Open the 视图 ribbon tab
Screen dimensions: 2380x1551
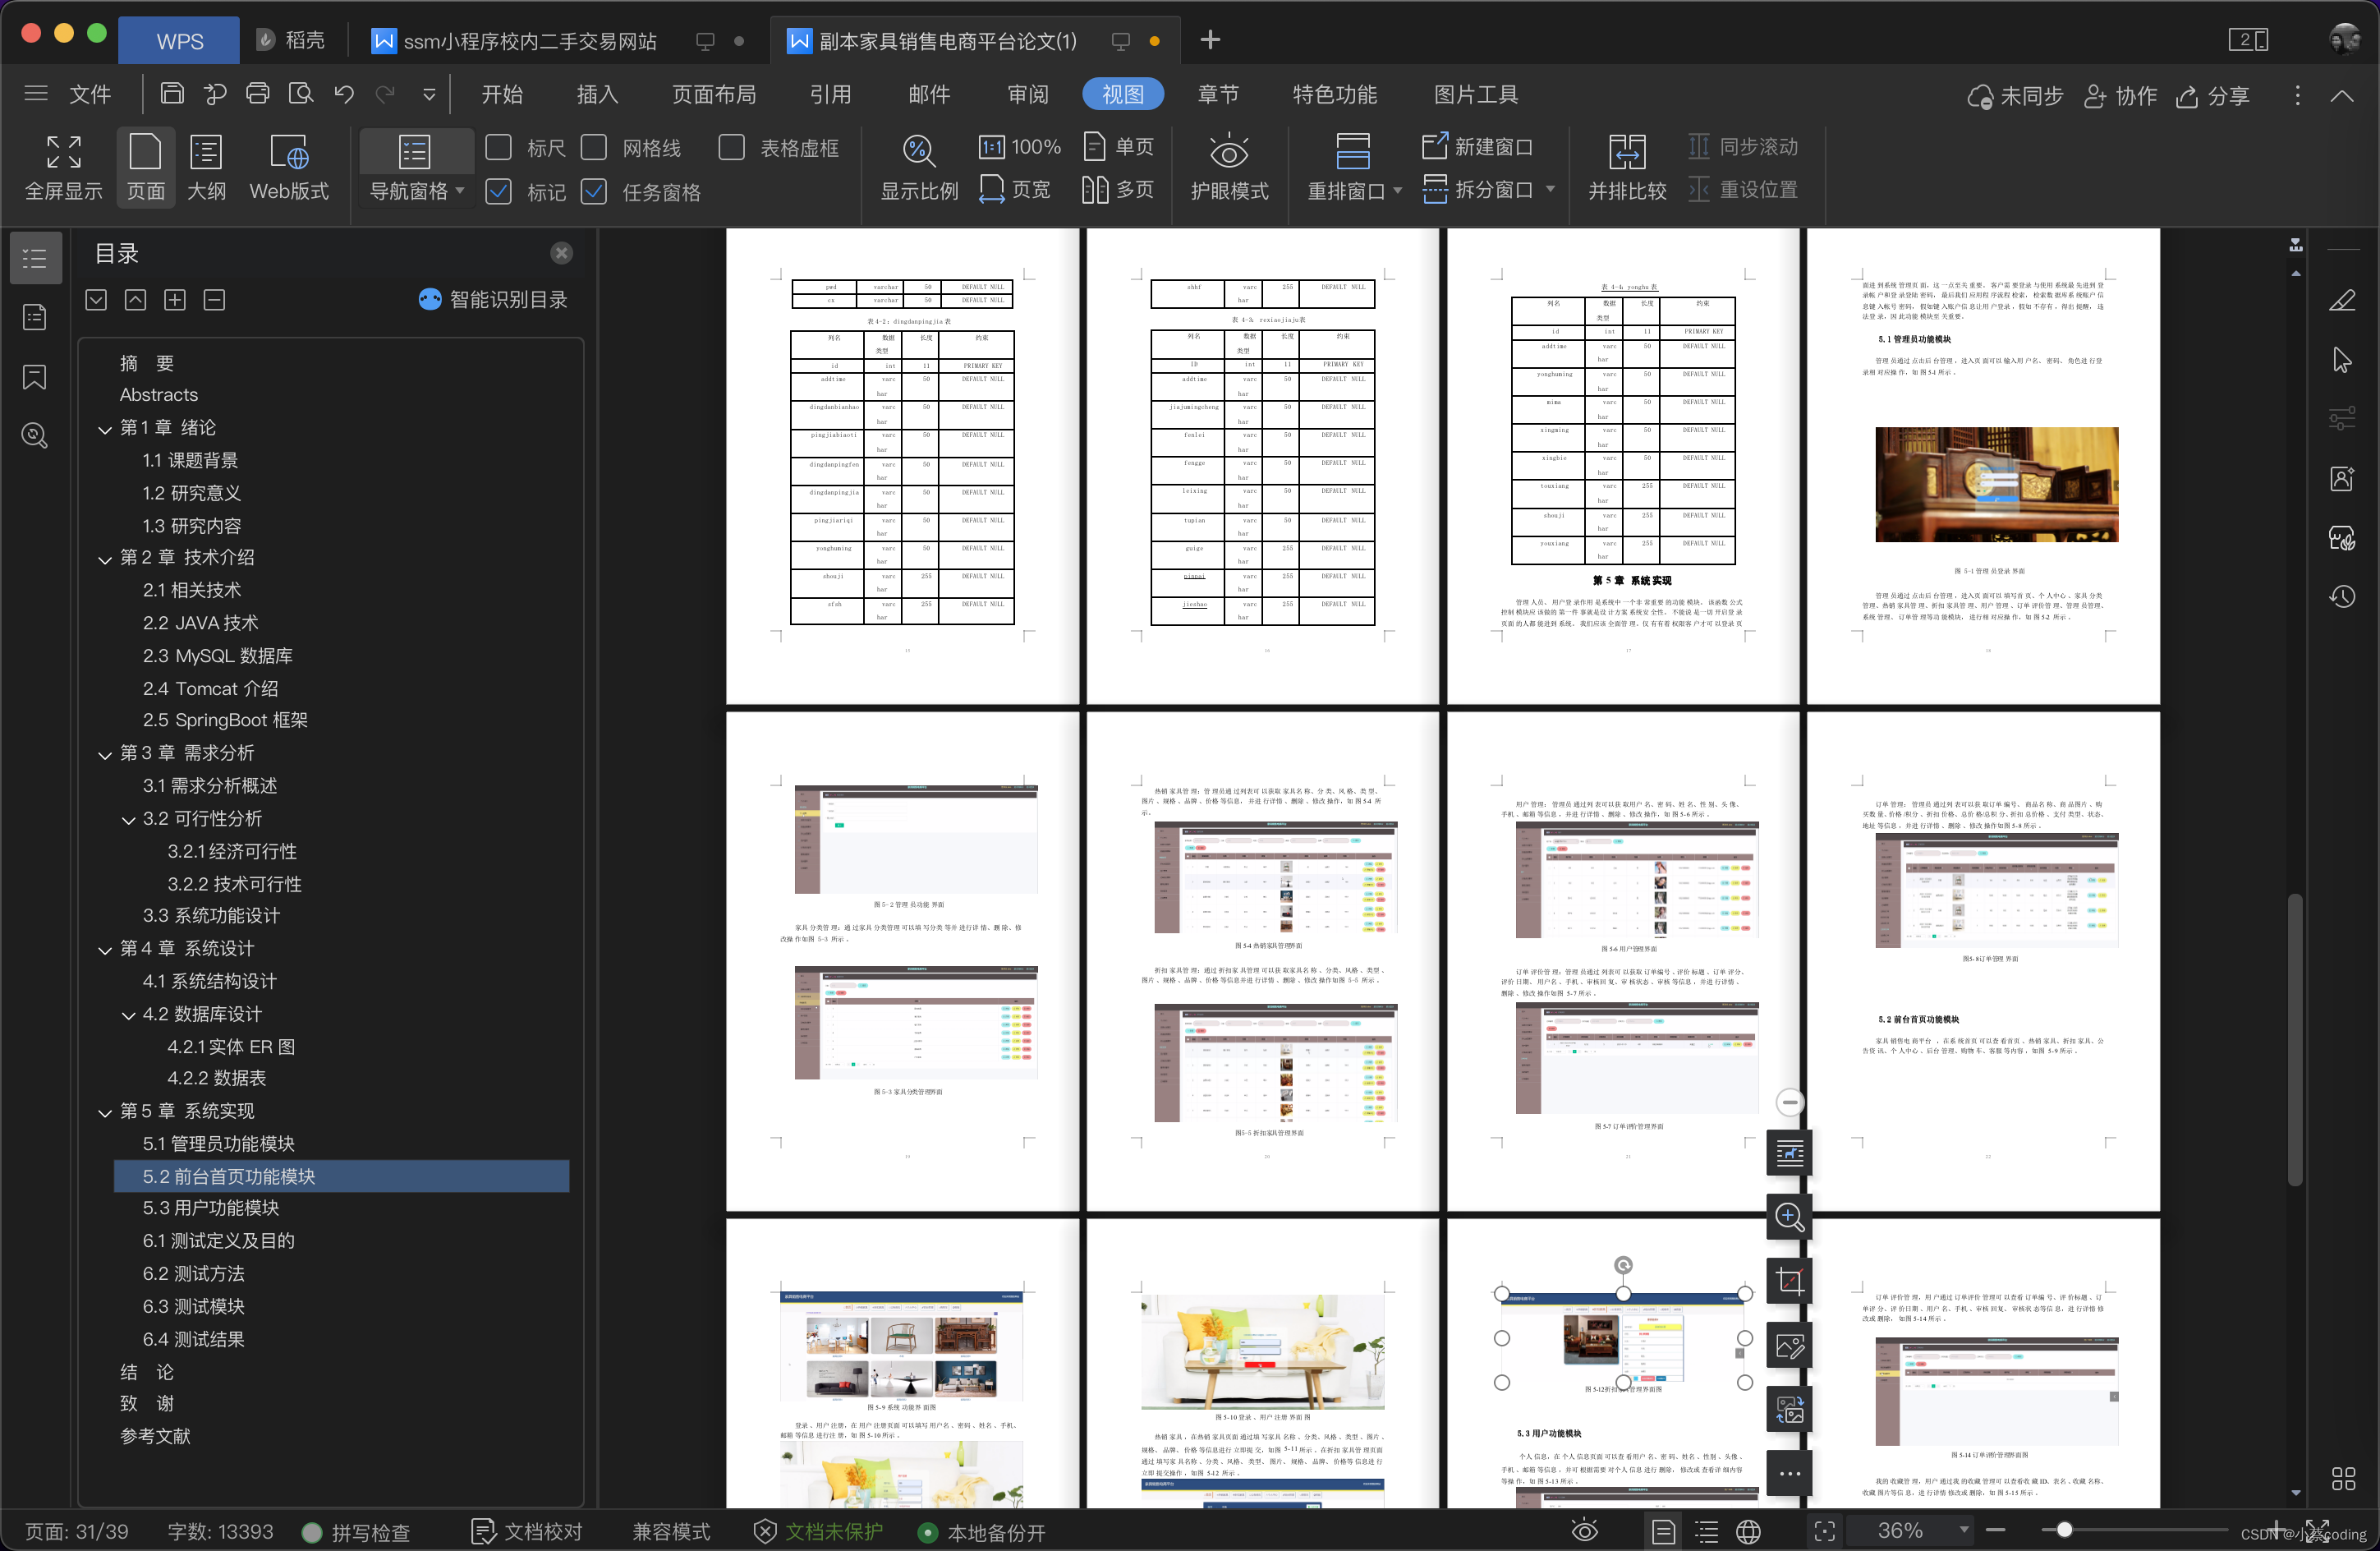coord(1124,94)
